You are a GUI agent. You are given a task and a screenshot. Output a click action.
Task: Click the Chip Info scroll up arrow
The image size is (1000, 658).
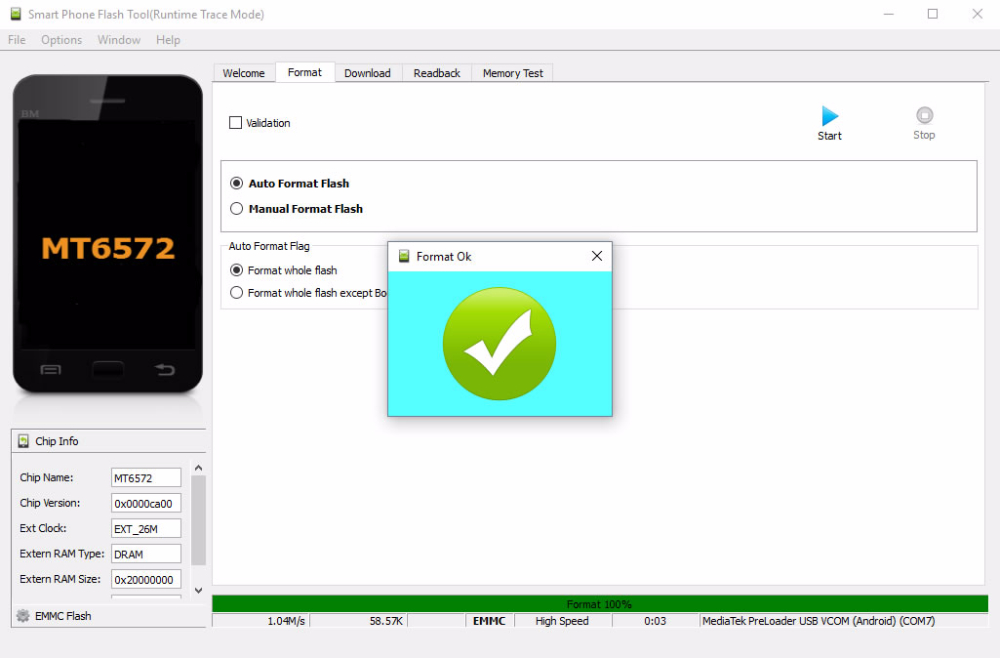tap(198, 468)
